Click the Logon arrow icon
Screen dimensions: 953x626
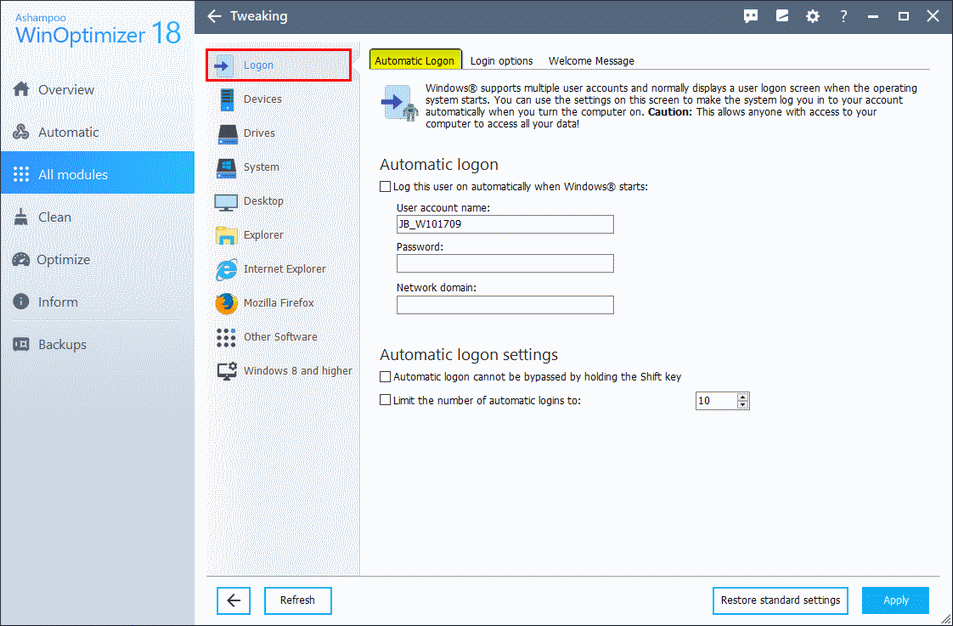click(x=224, y=65)
